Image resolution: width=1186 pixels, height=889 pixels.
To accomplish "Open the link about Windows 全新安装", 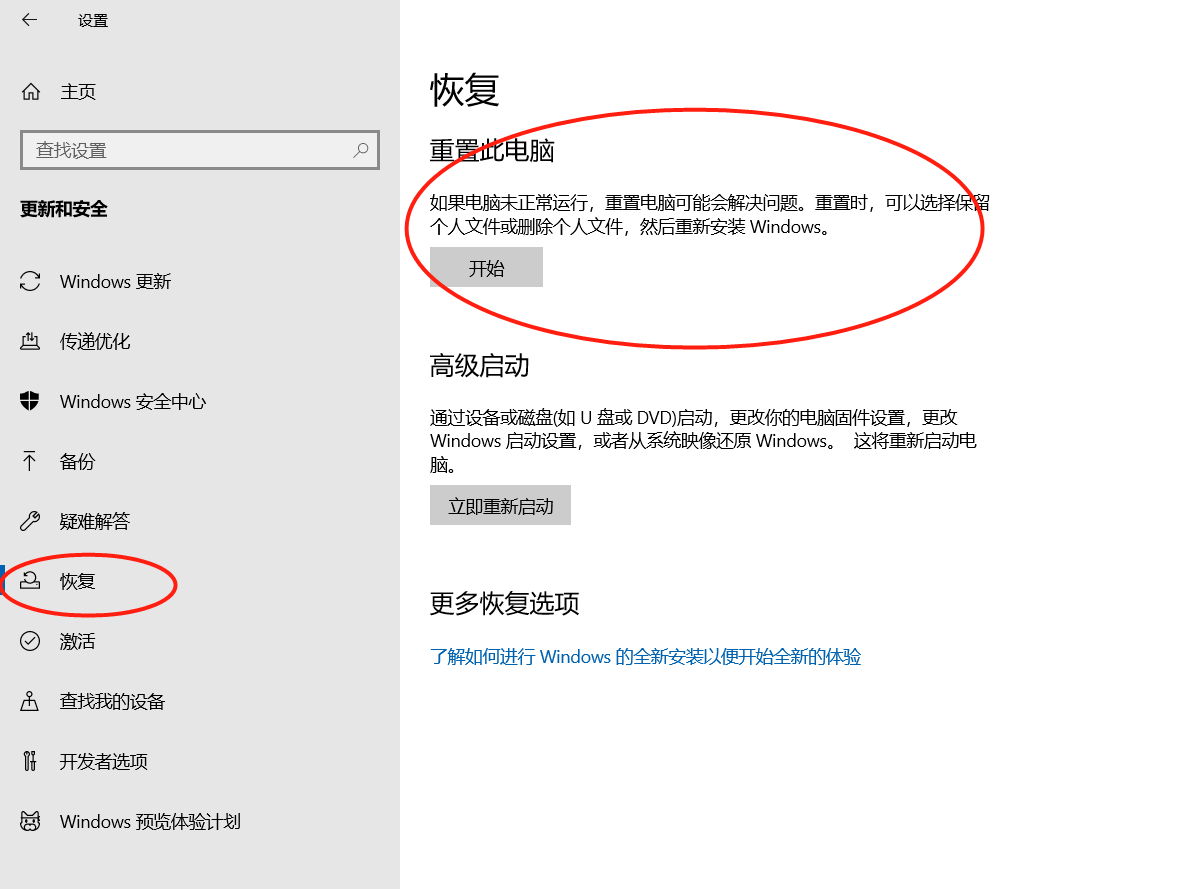I will pos(645,657).
